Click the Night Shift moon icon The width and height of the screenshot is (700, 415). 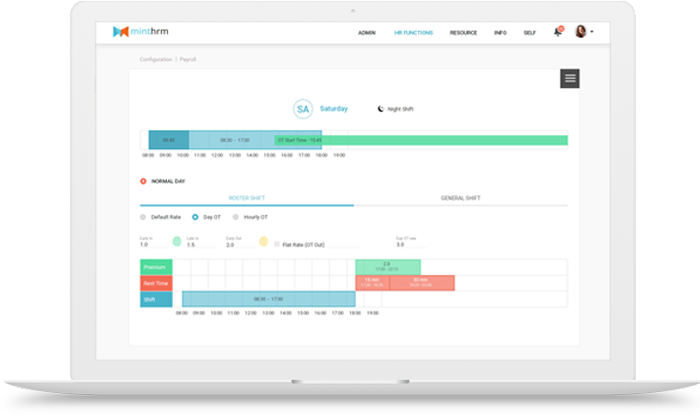(380, 109)
